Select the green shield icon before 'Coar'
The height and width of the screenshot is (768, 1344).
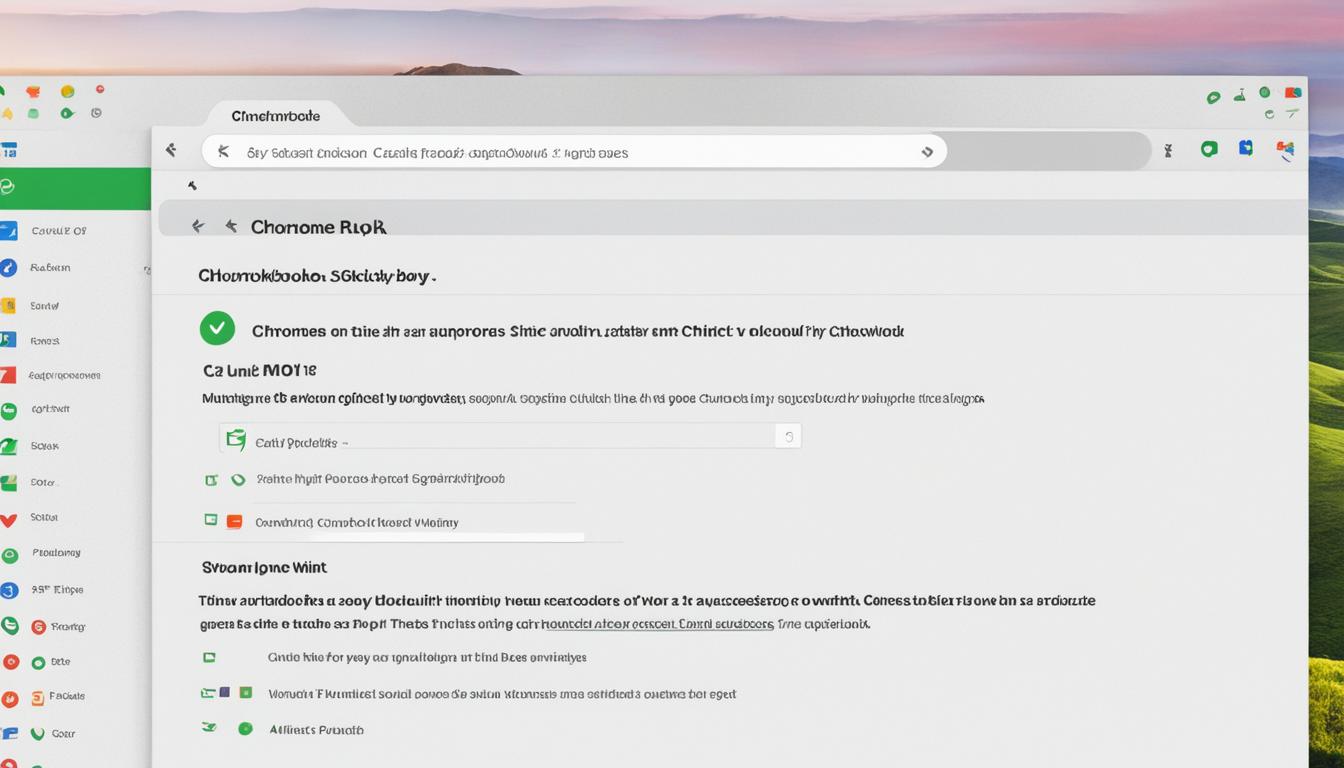(38, 734)
